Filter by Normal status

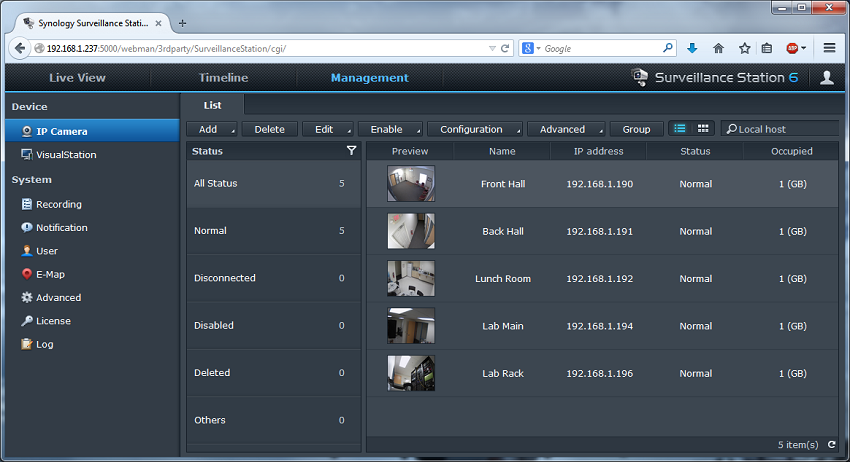(274, 231)
